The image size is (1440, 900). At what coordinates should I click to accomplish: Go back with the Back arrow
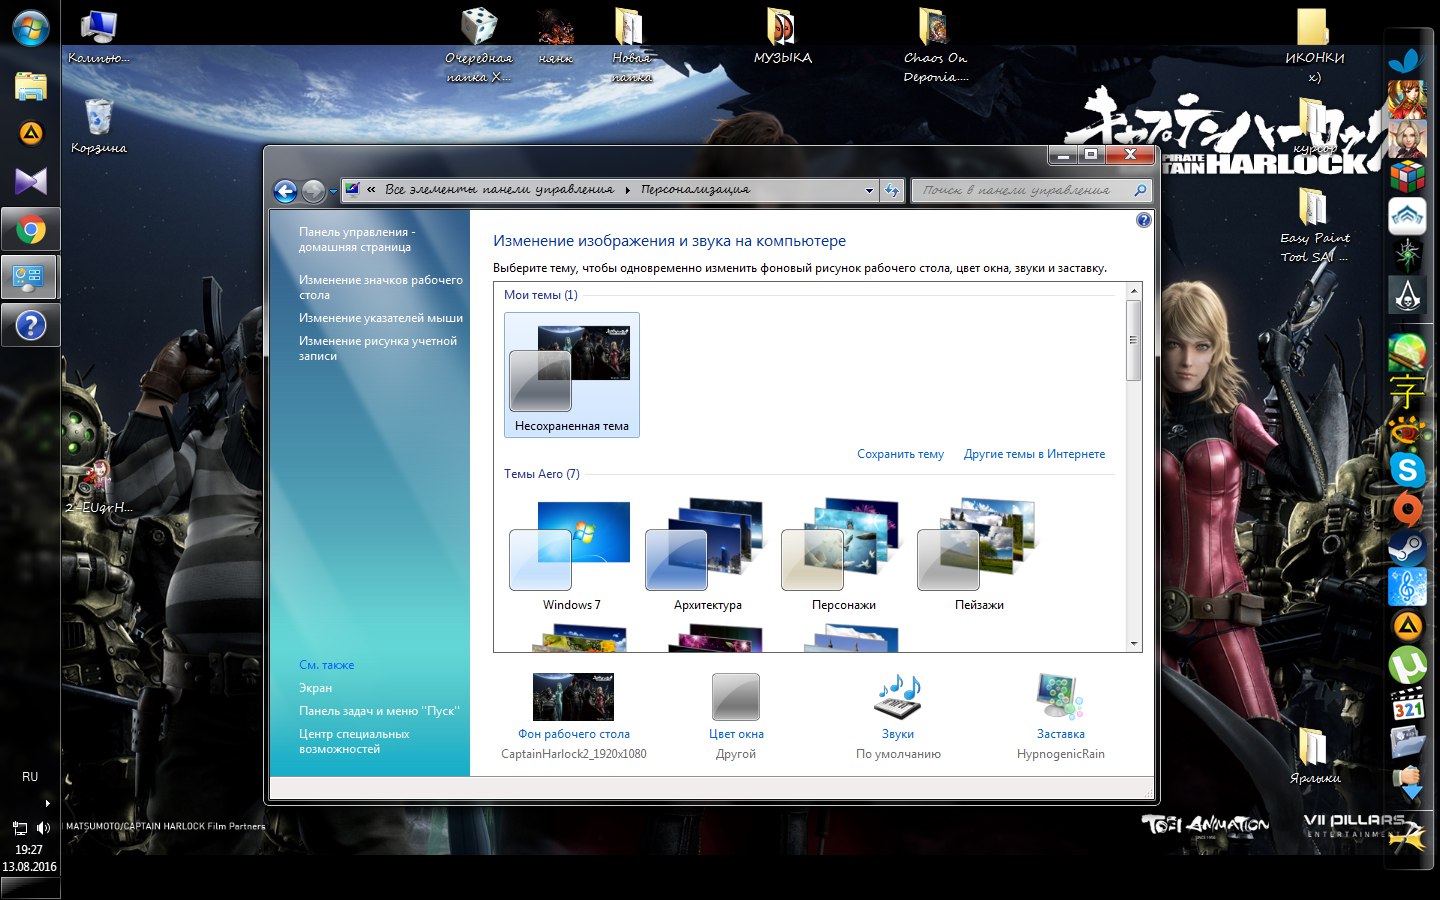click(286, 190)
